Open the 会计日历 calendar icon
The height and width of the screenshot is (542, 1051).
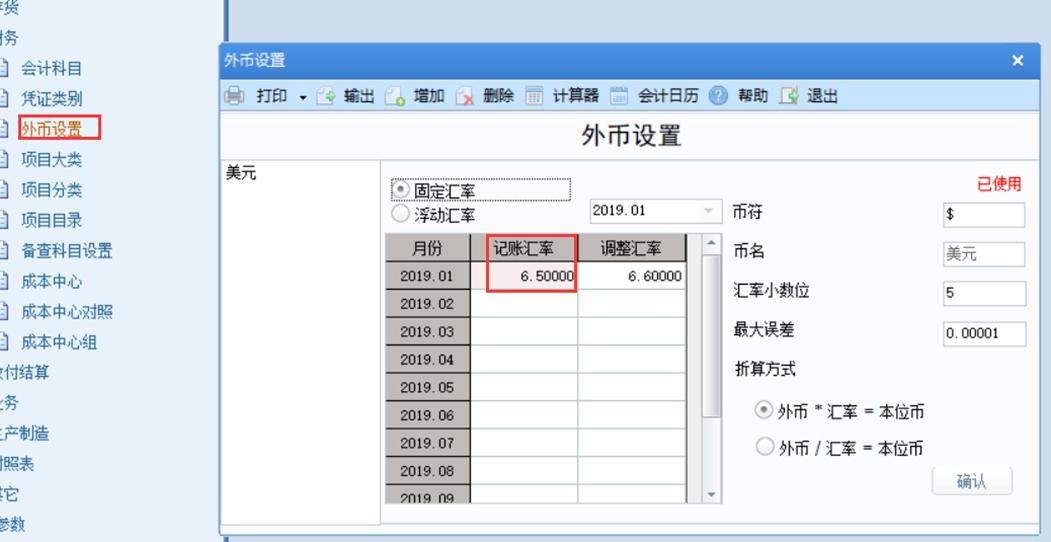tap(619, 96)
